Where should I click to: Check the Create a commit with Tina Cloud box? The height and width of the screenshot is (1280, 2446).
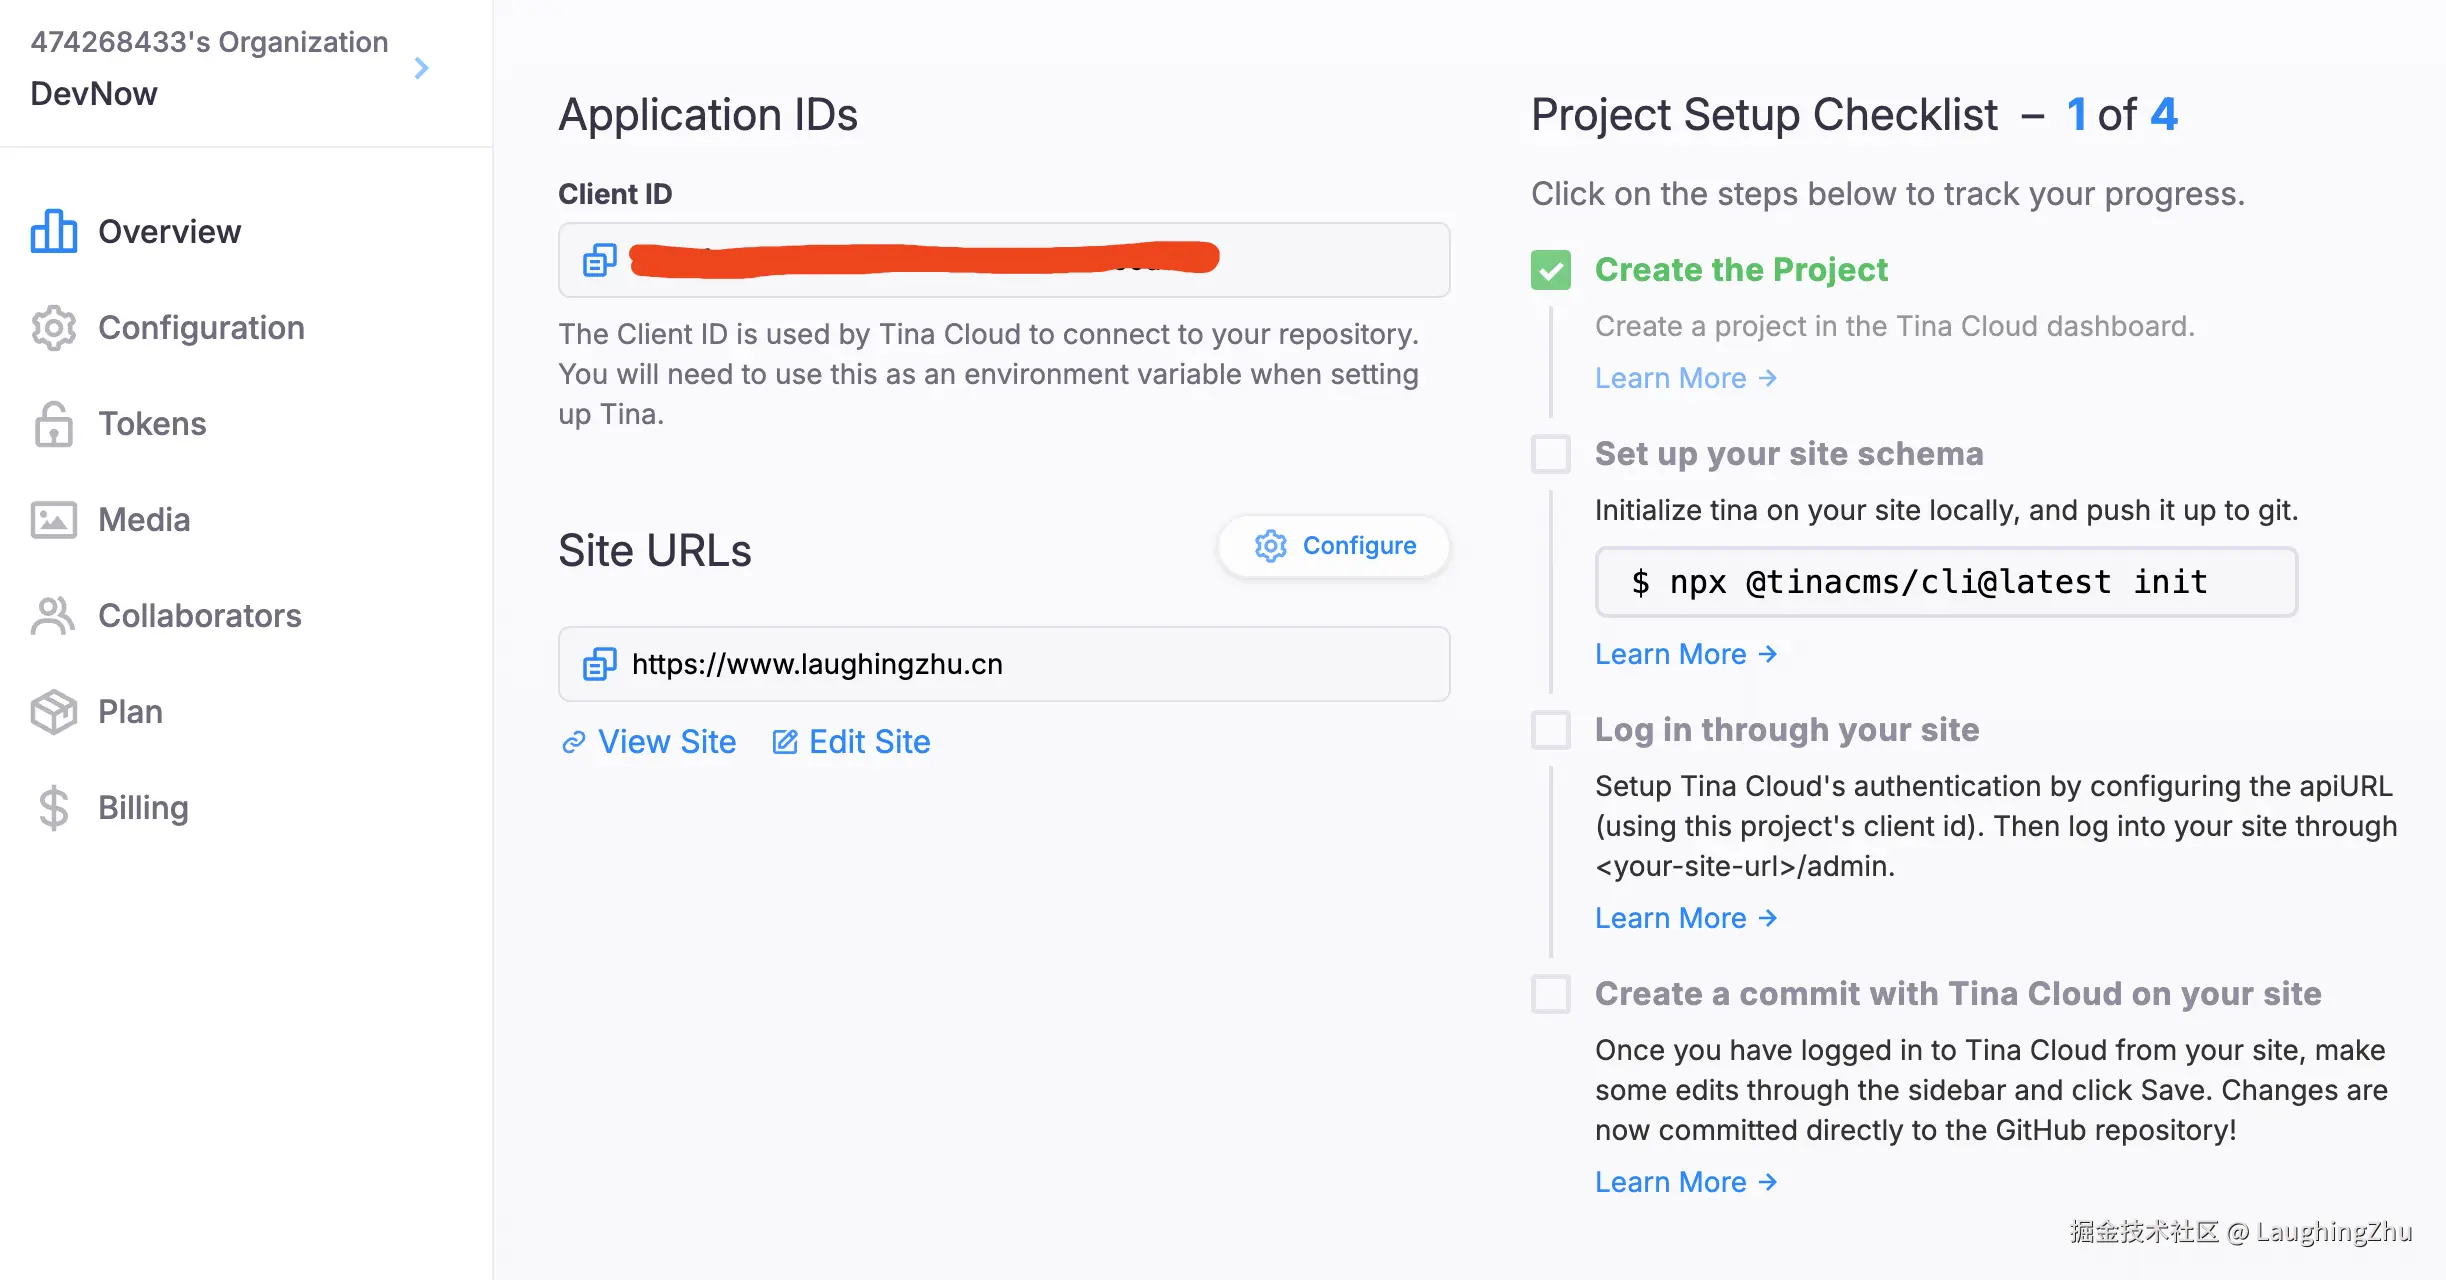(1550, 994)
